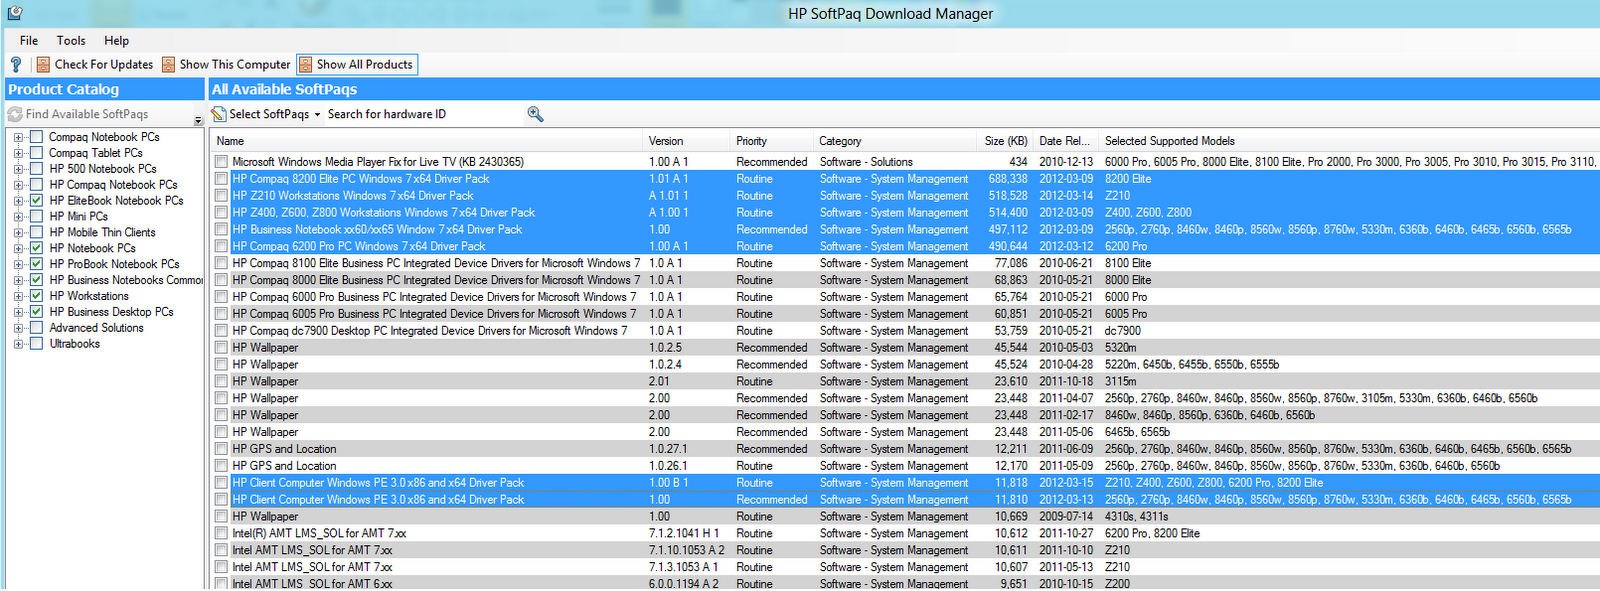This screenshot has width=1600, height=591.
Task: Click Find Available SoftPaqs button
Action: (x=78, y=114)
